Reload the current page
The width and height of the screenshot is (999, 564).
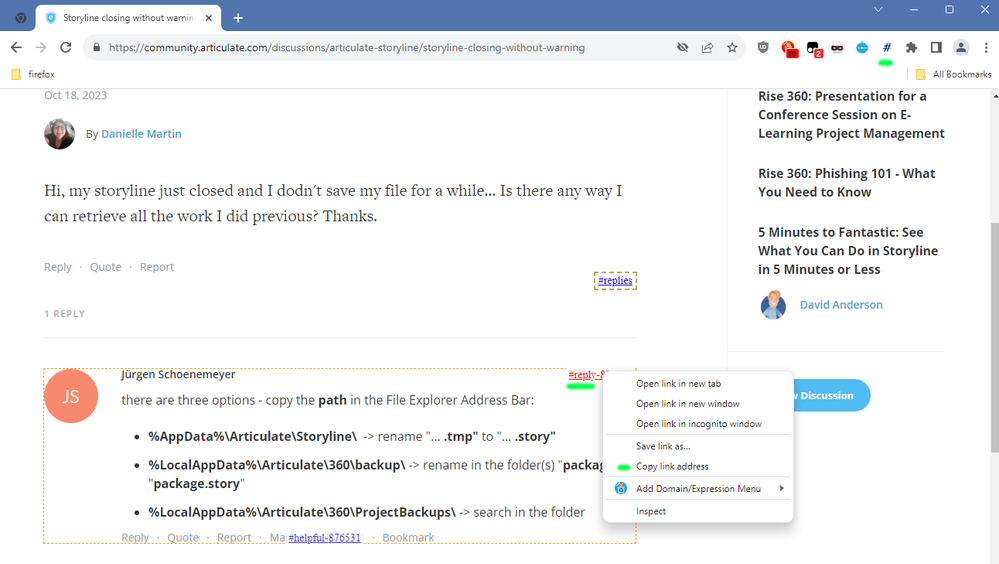tap(66, 47)
